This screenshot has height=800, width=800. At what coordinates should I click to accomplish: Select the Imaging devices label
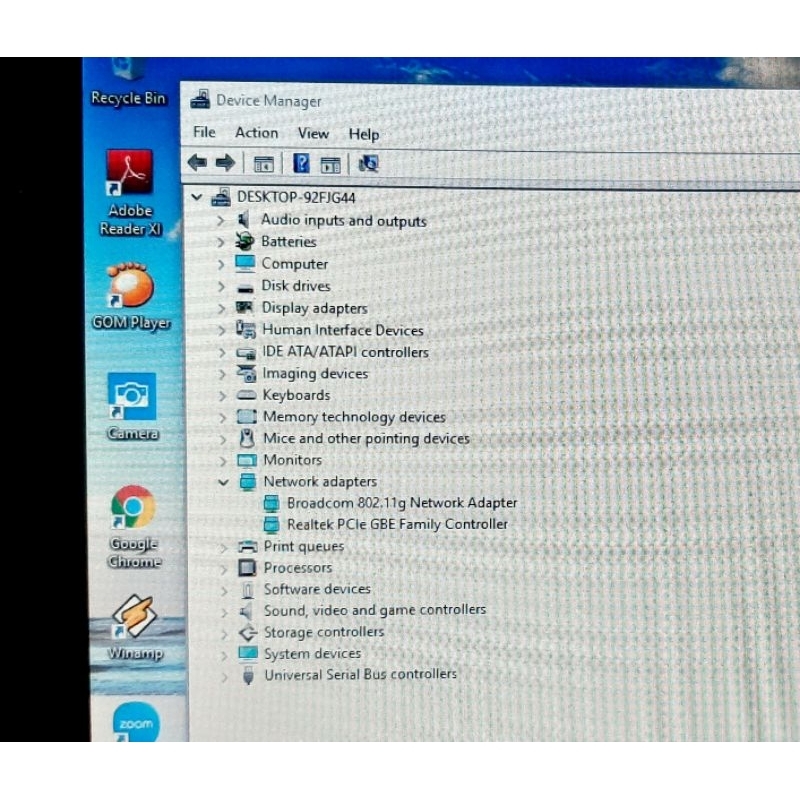point(315,373)
